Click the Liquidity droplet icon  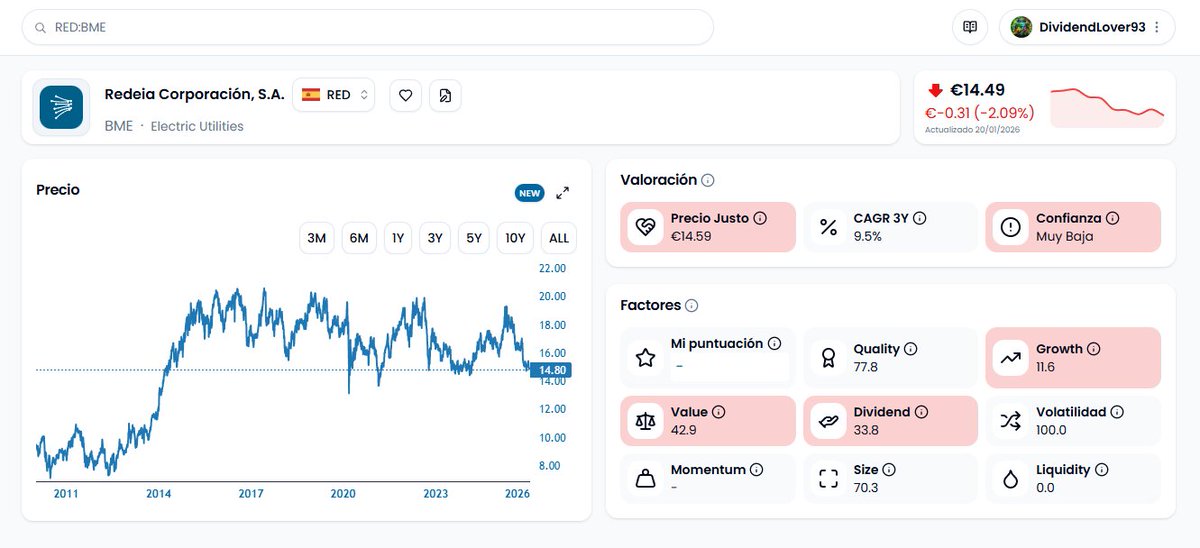tap(1011, 479)
